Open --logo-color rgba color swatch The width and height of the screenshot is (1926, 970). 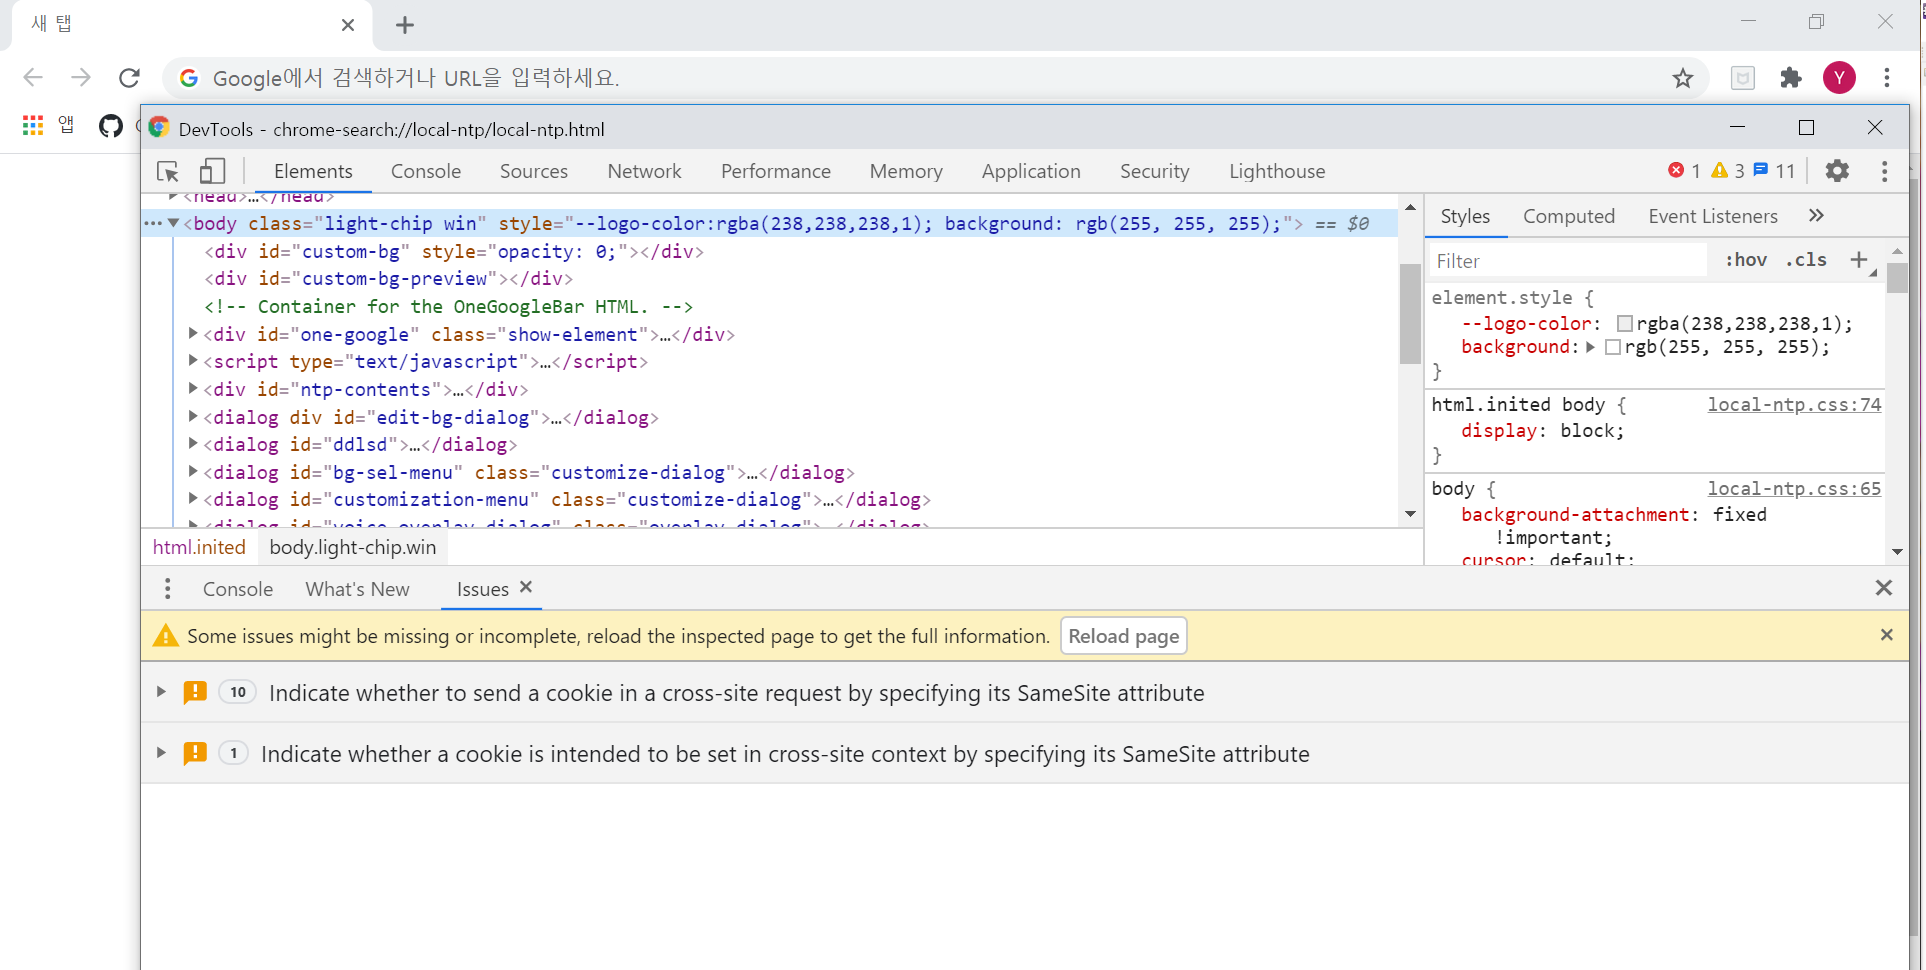[x=1625, y=323]
